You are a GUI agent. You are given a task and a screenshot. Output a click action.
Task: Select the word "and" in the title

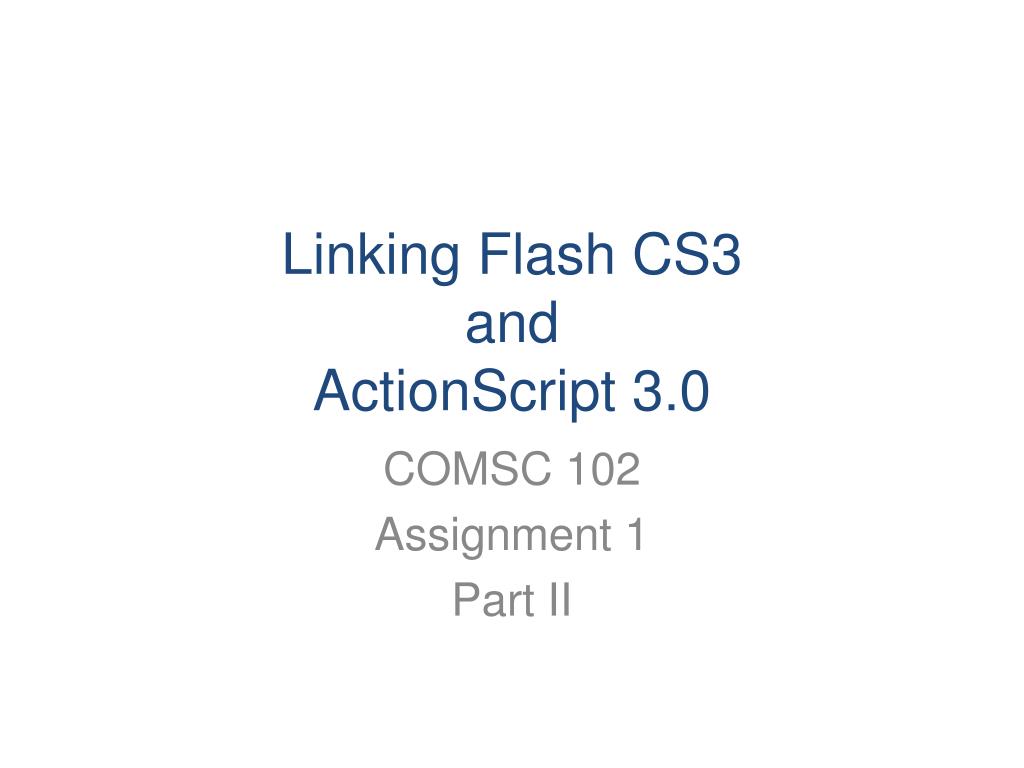[511, 323]
